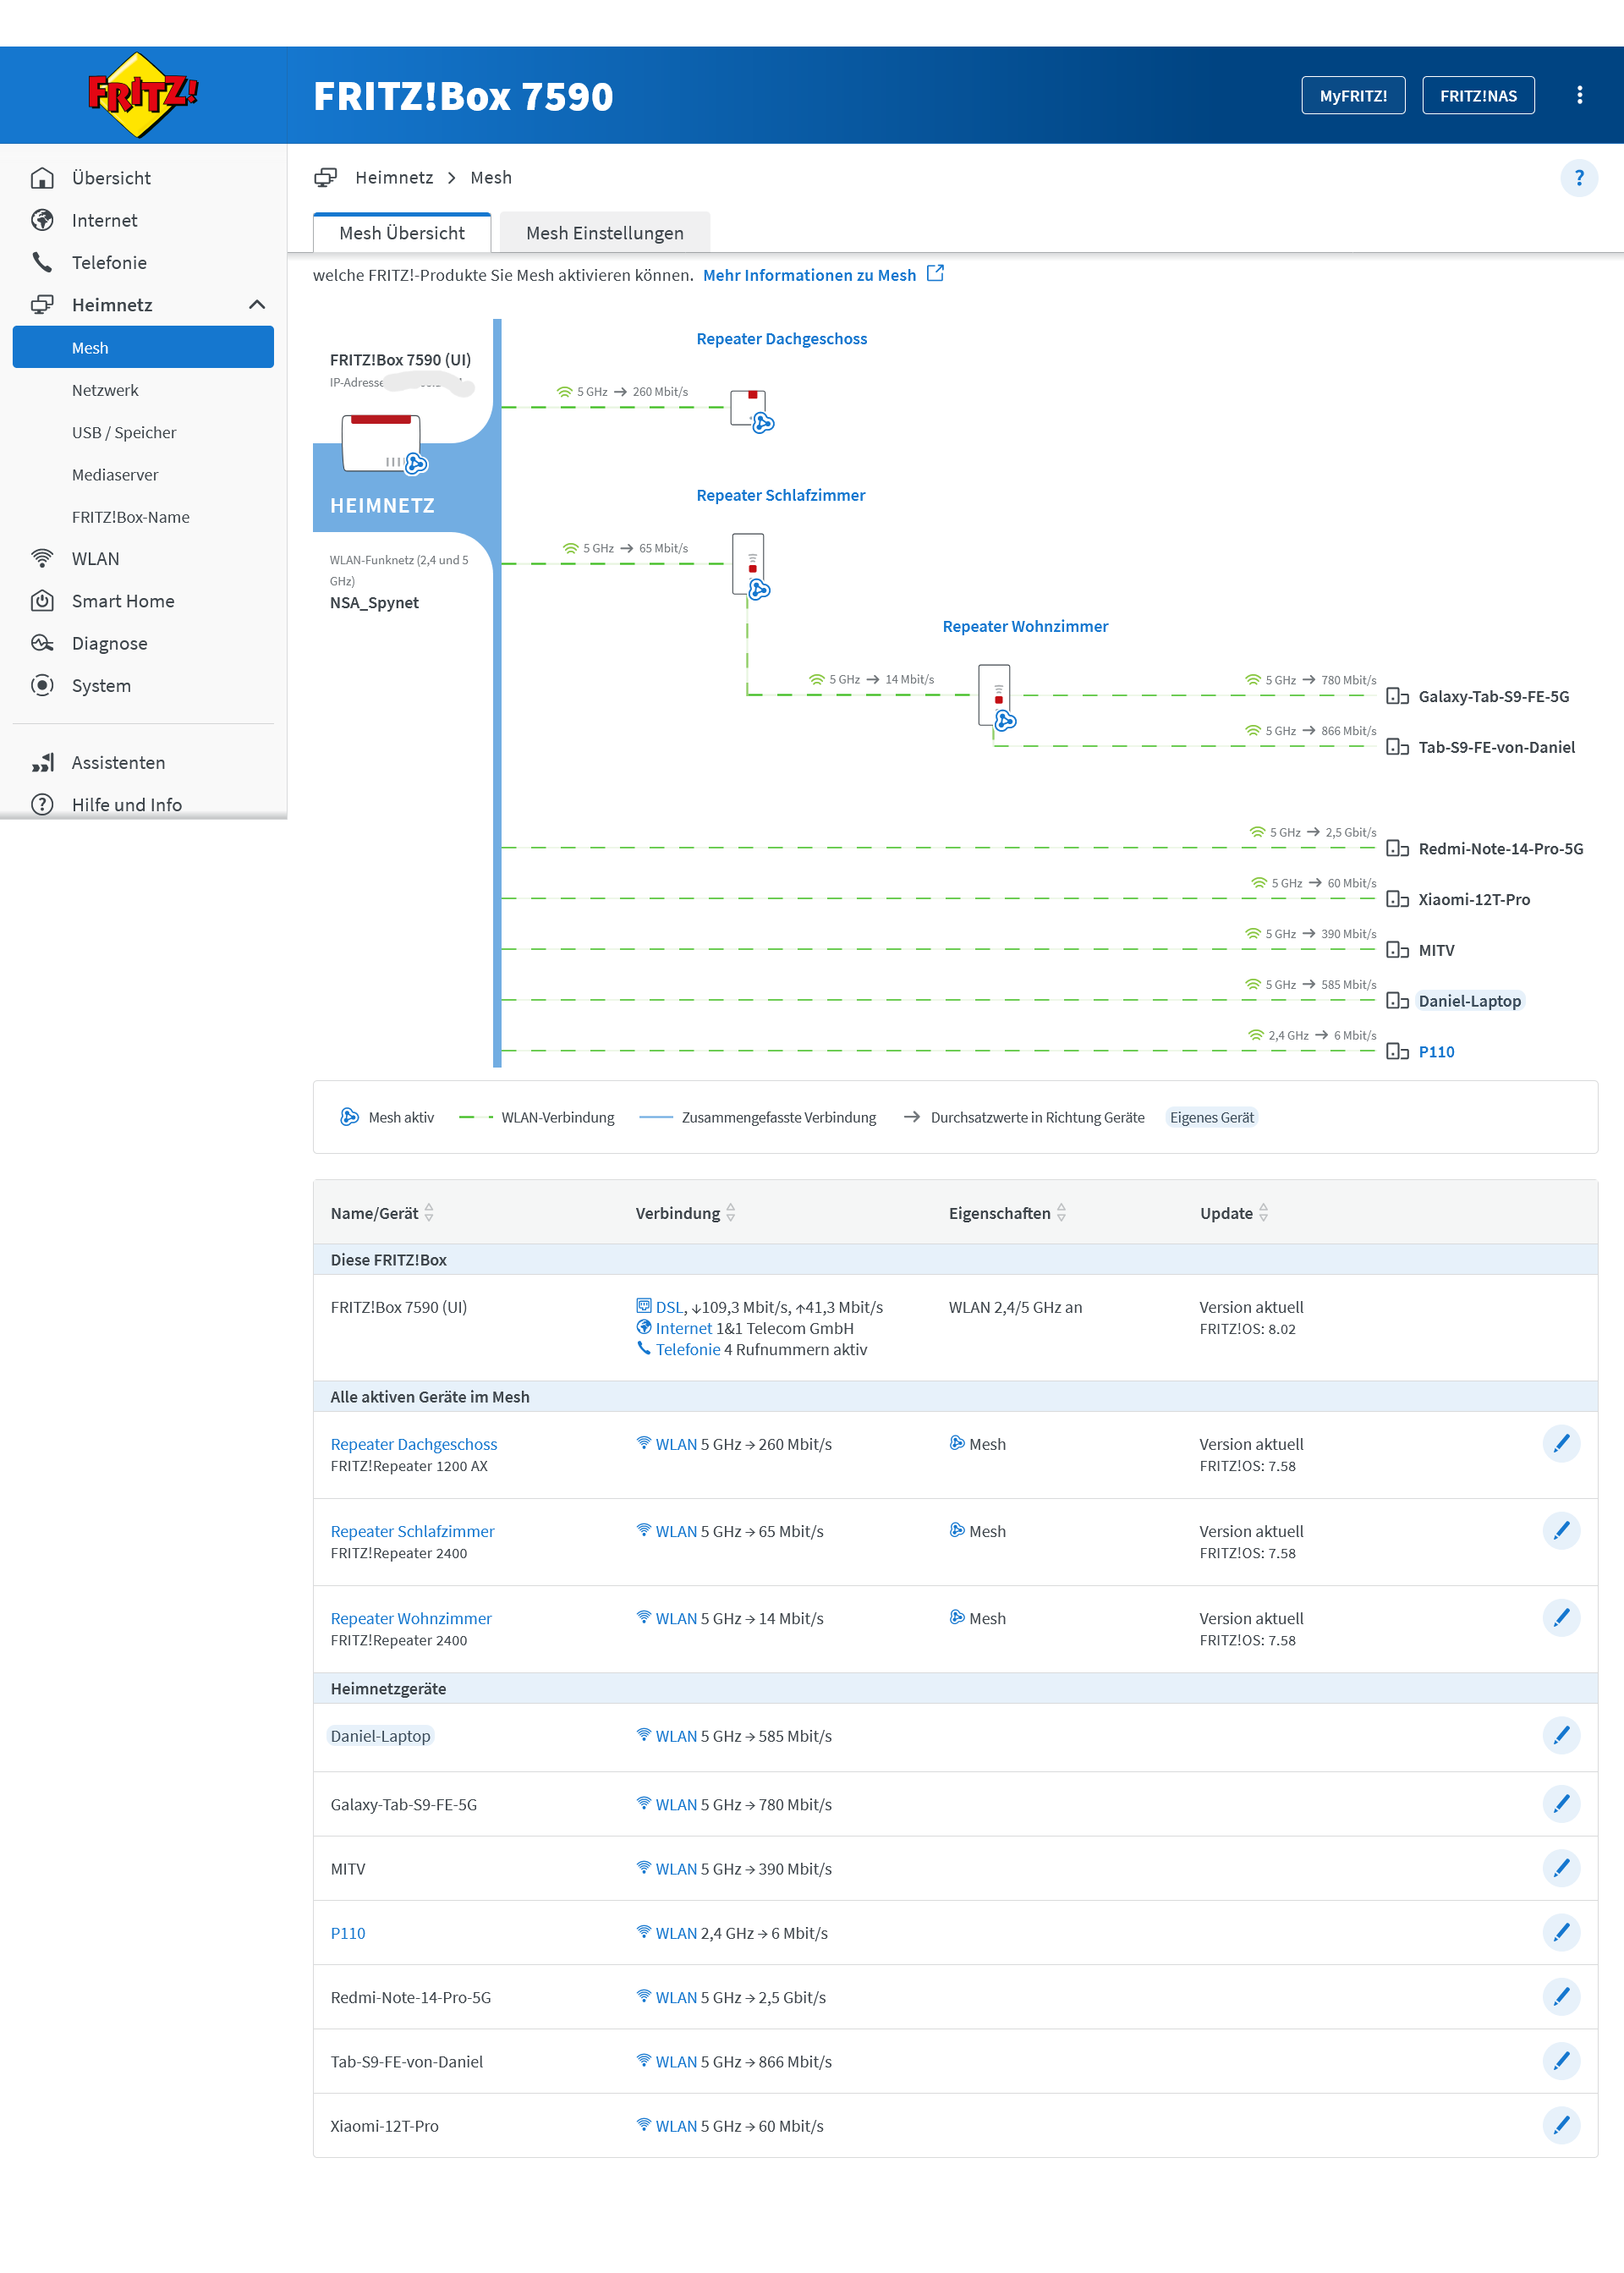The width and height of the screenshot is (1624, 2273).
Task: Click the Repeater Schlafzimmer device icon in diagram
Action: (x=749, y=565)
